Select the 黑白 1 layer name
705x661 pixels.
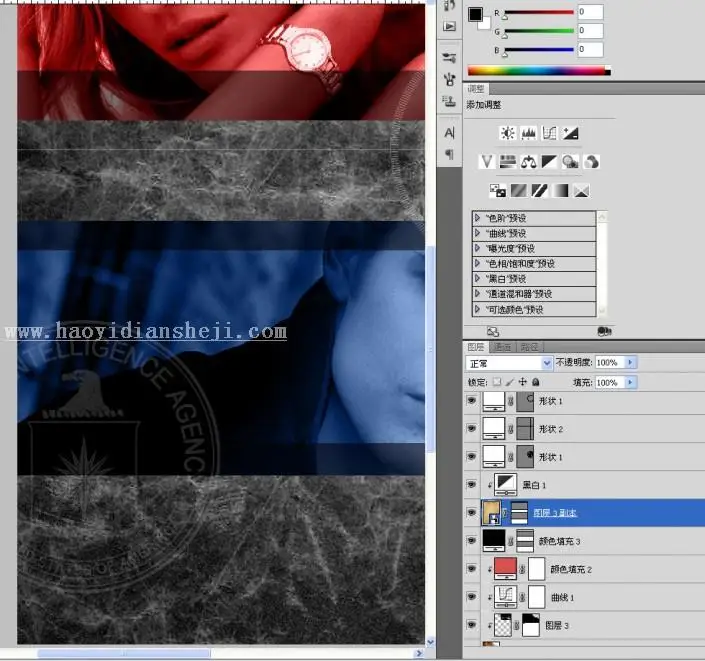click(534, 485)
